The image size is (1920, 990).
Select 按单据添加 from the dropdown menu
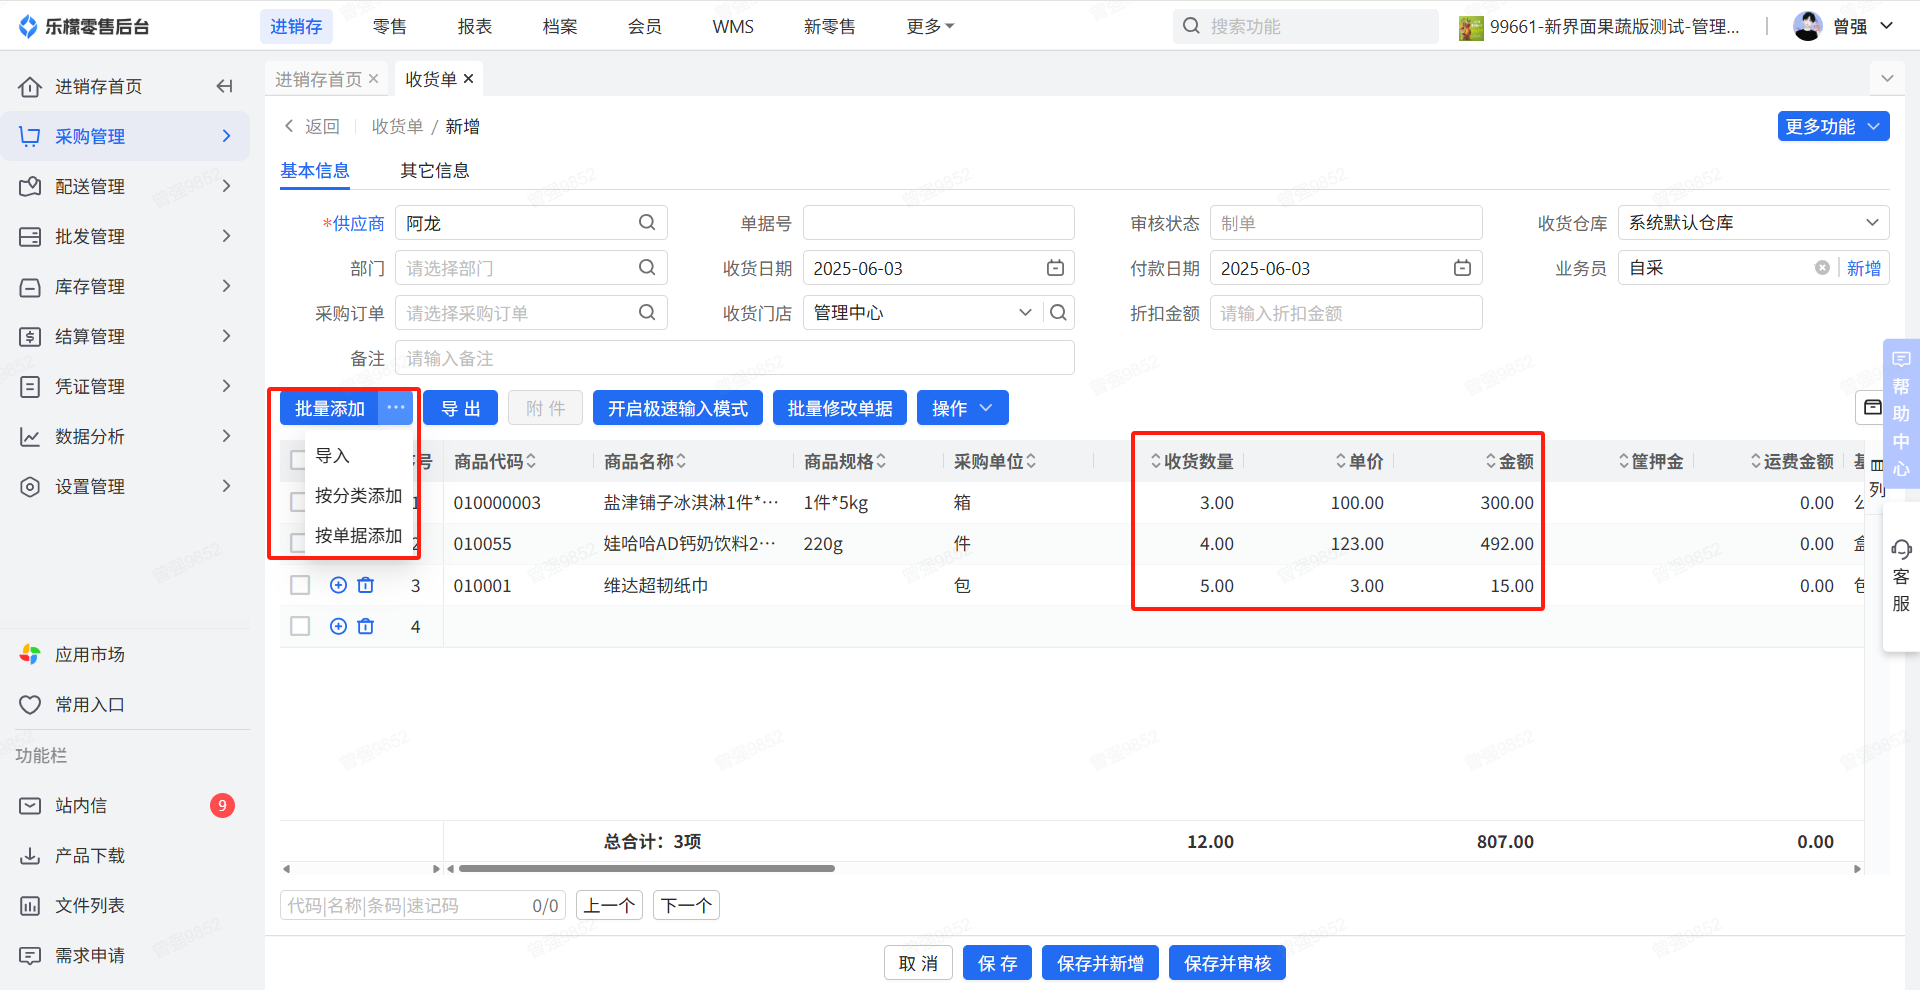(358, 536)
